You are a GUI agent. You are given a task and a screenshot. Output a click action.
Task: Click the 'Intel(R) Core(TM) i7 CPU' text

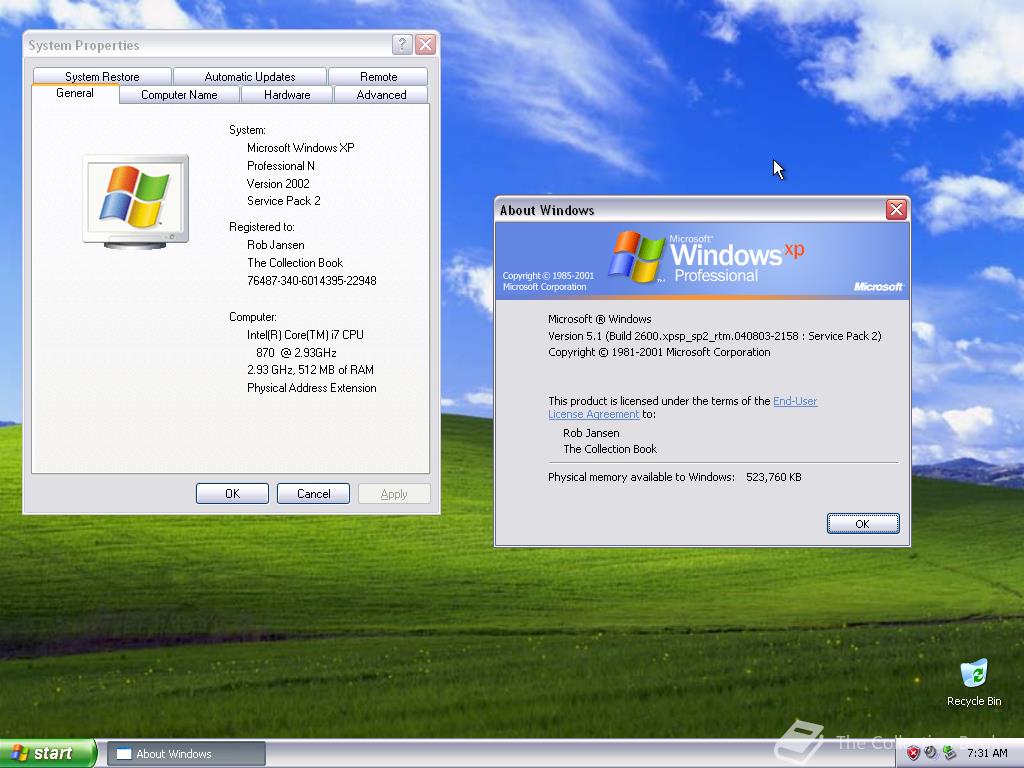coord(305,334)
